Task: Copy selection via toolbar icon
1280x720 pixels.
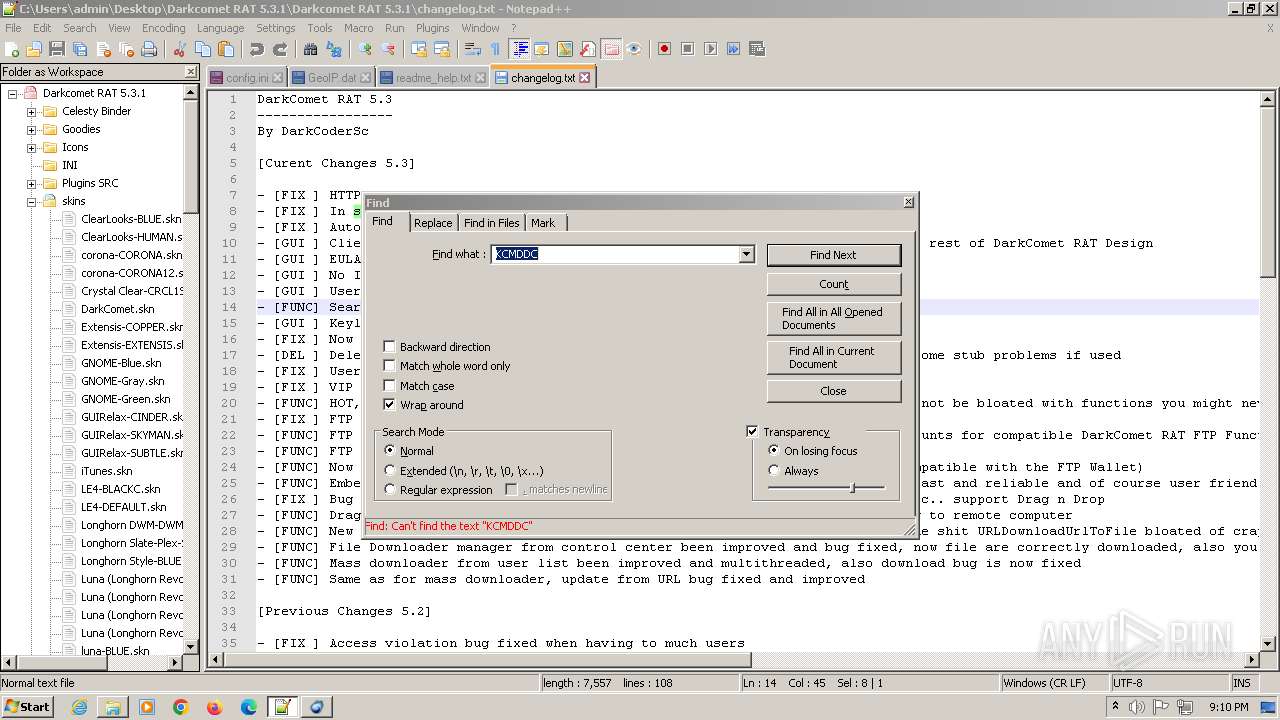Action: [x=203, y=49]
